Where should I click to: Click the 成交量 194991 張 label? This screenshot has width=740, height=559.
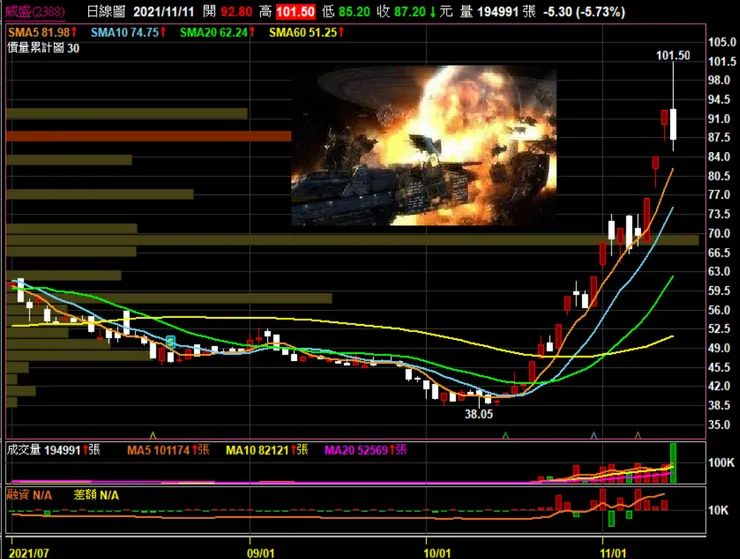click(x=53, y=450)
